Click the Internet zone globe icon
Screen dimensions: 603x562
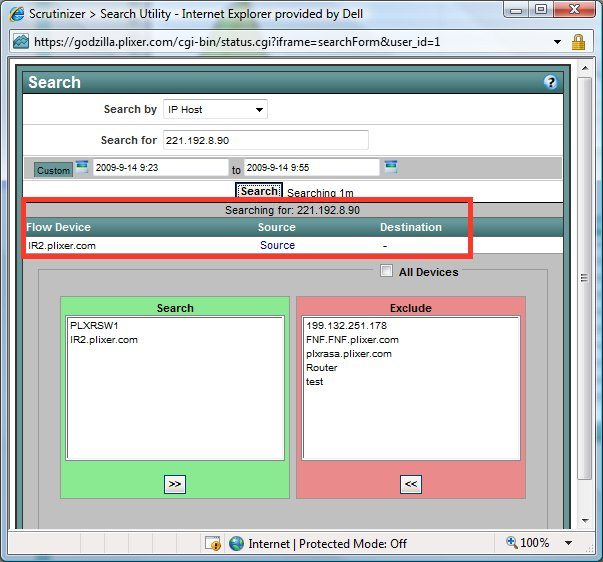click(236, 544)
